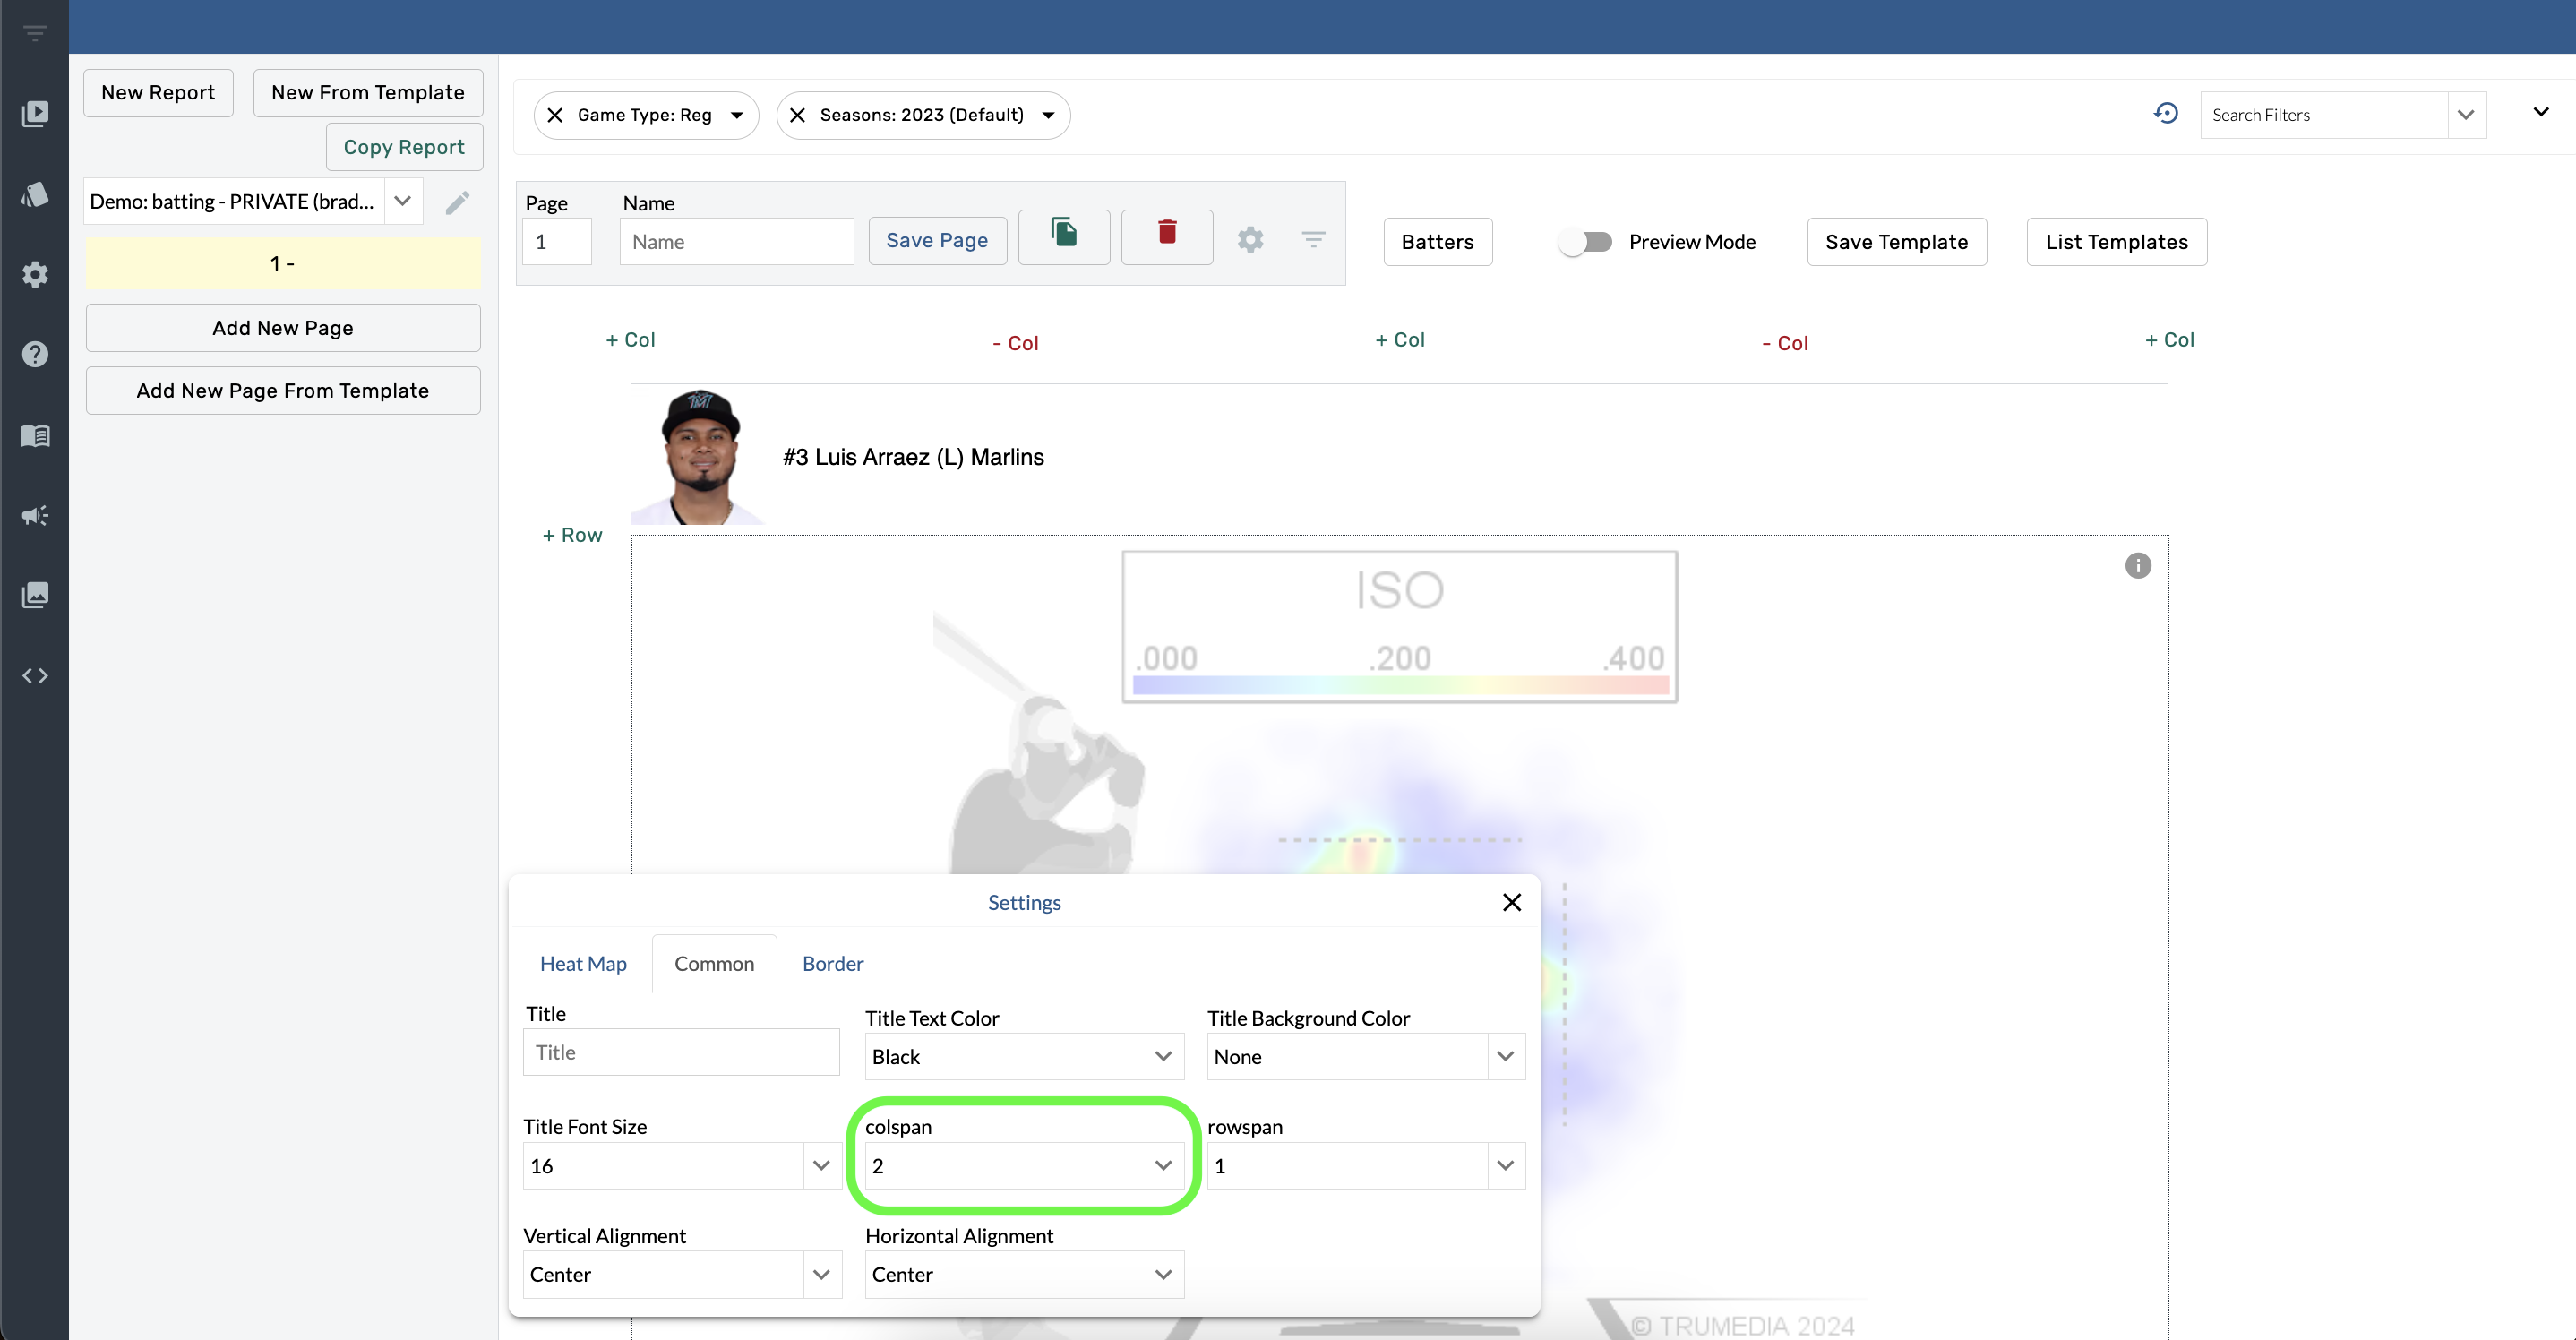
Task: Click the List Templates button
Action: [x=2116, y=242]
